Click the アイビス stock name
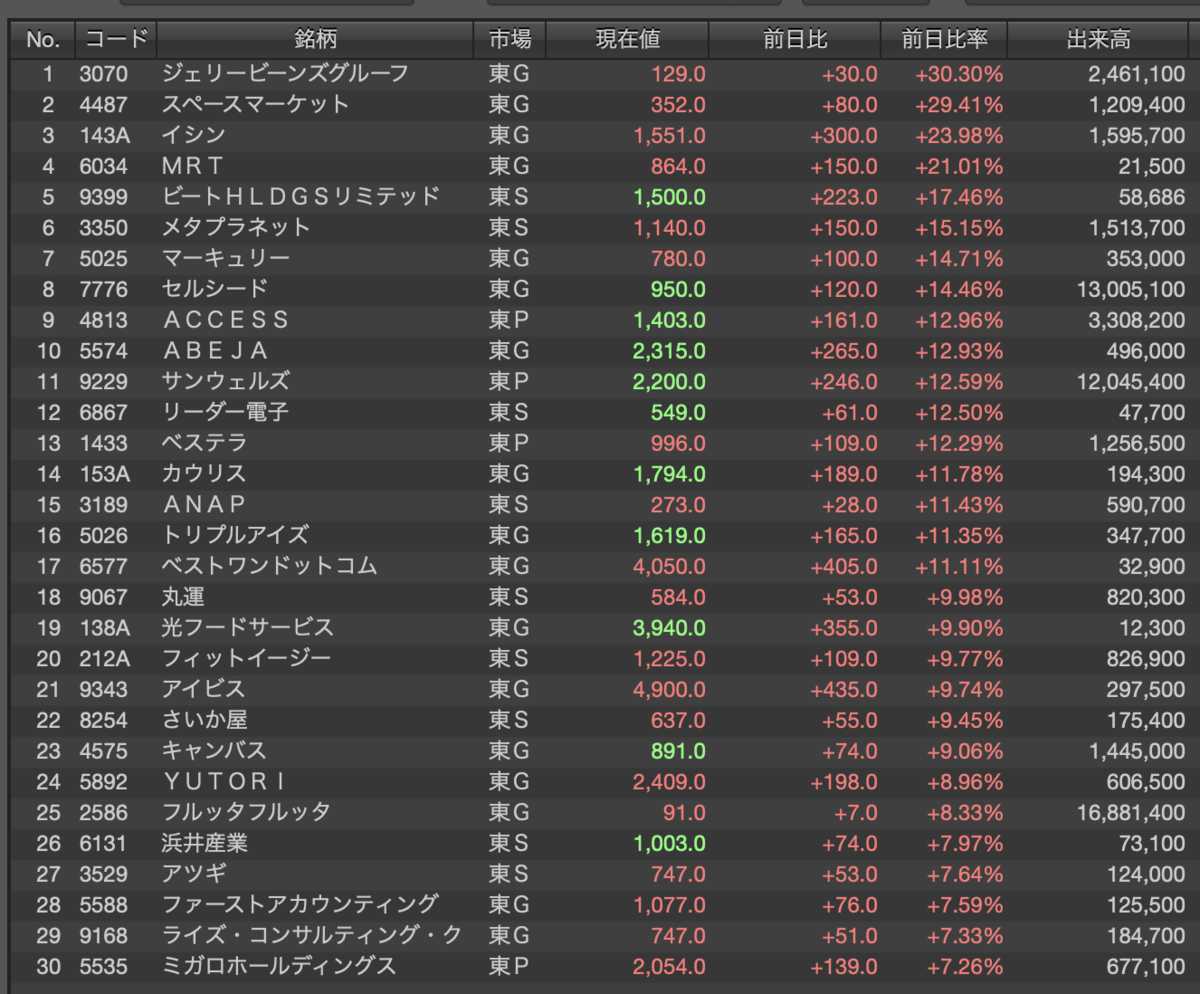Image resolution: width=1200 pixels, height=994 pixels. click(203, 689)
